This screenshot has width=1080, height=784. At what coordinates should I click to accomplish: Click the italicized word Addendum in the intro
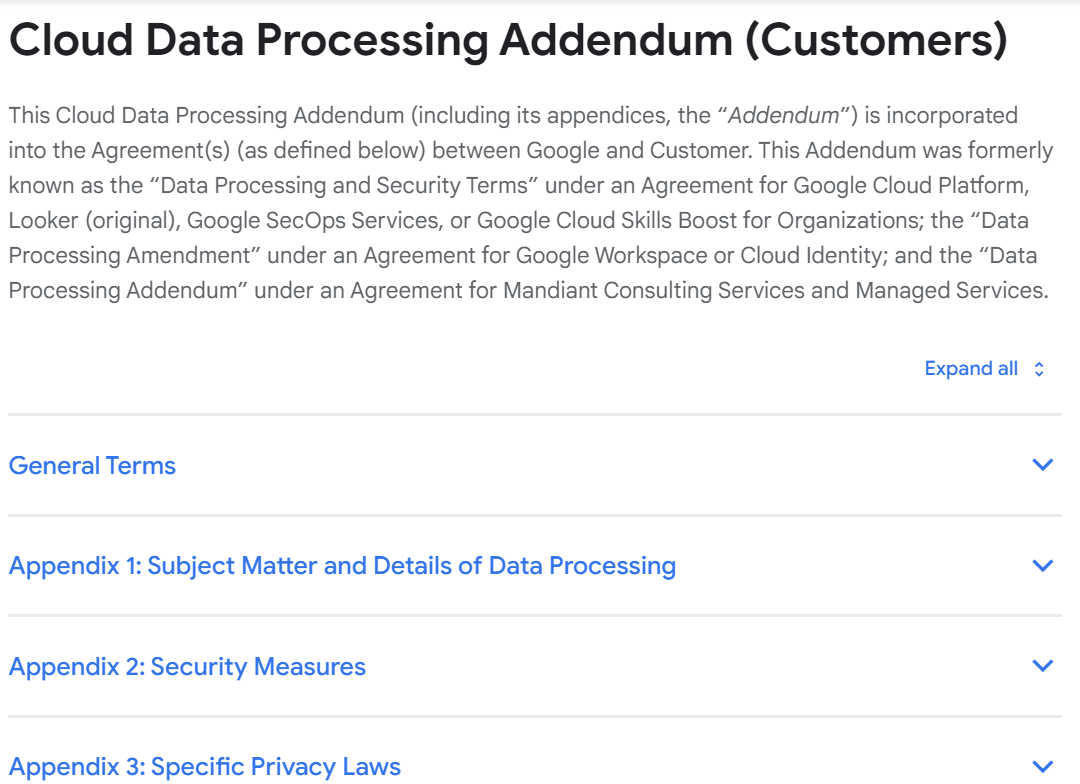click(784, 115)
